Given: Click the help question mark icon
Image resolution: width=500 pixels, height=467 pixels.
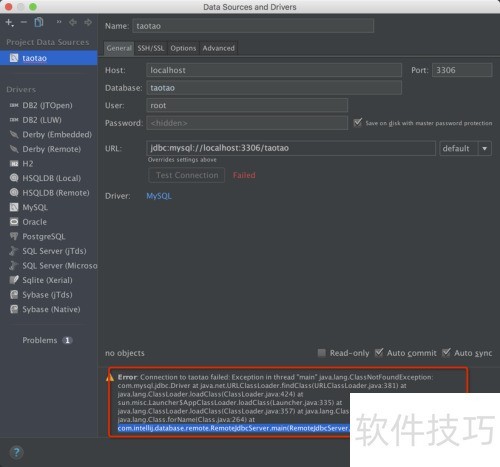Looking at the screenshot, I should [16, 452].
